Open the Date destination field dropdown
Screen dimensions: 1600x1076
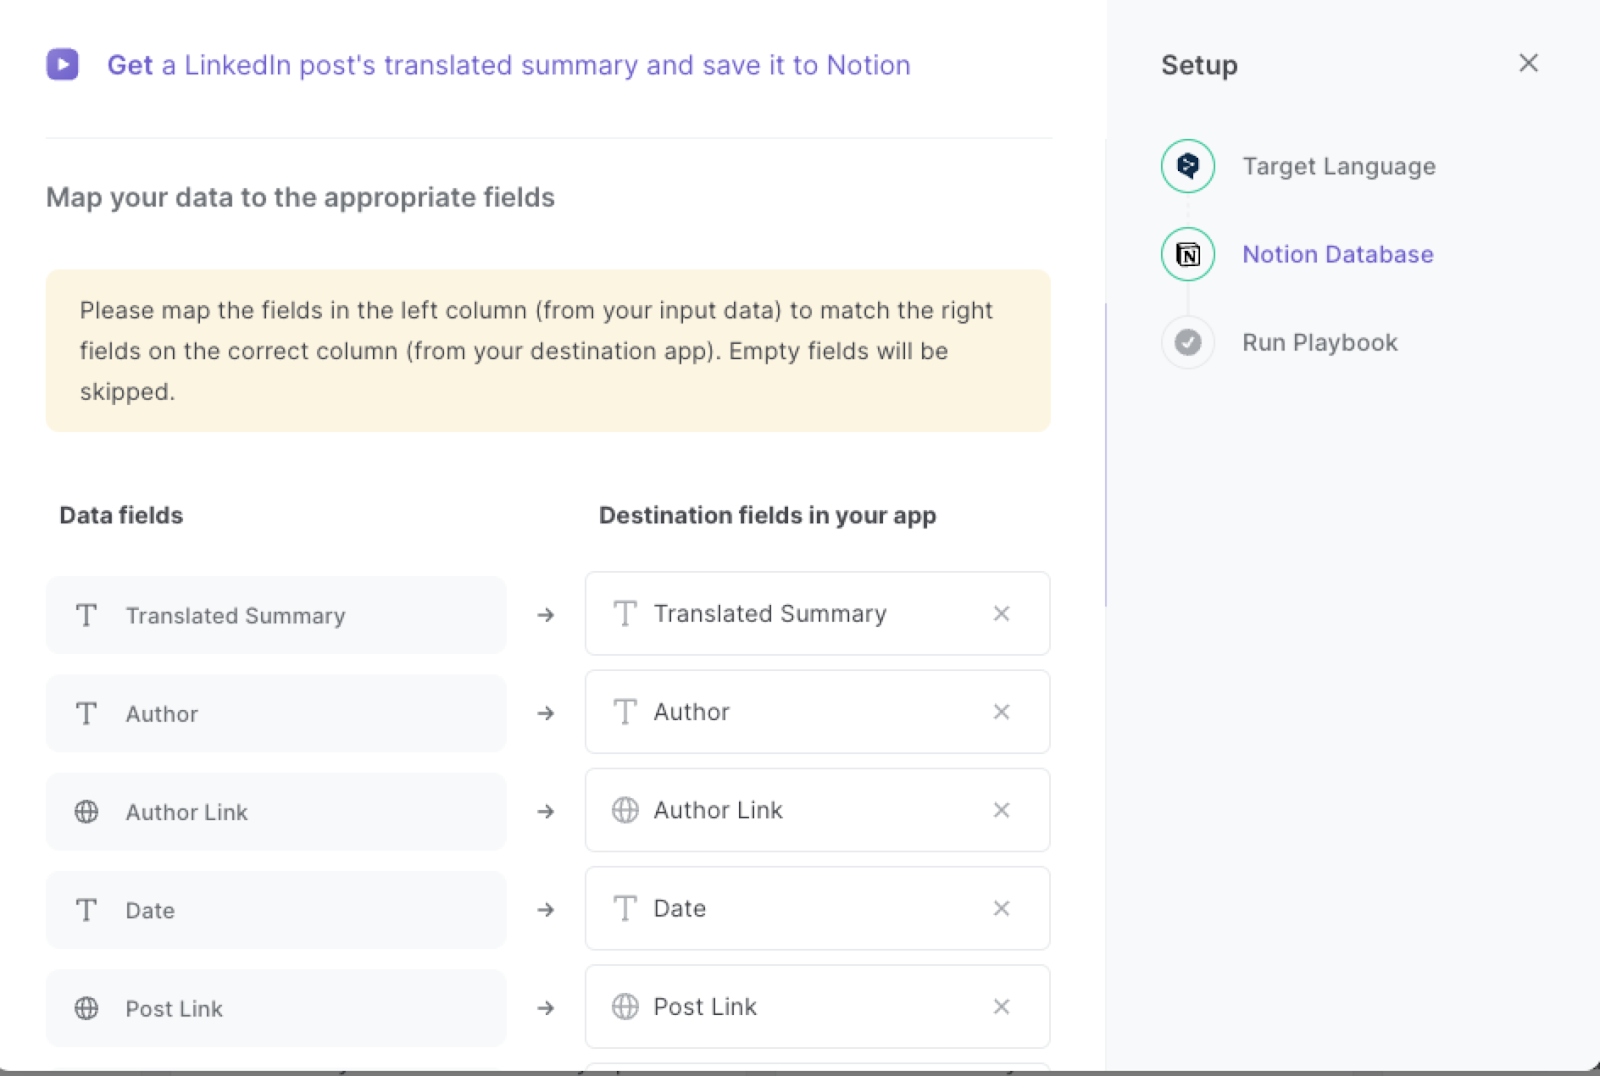(x=817, y=908)
